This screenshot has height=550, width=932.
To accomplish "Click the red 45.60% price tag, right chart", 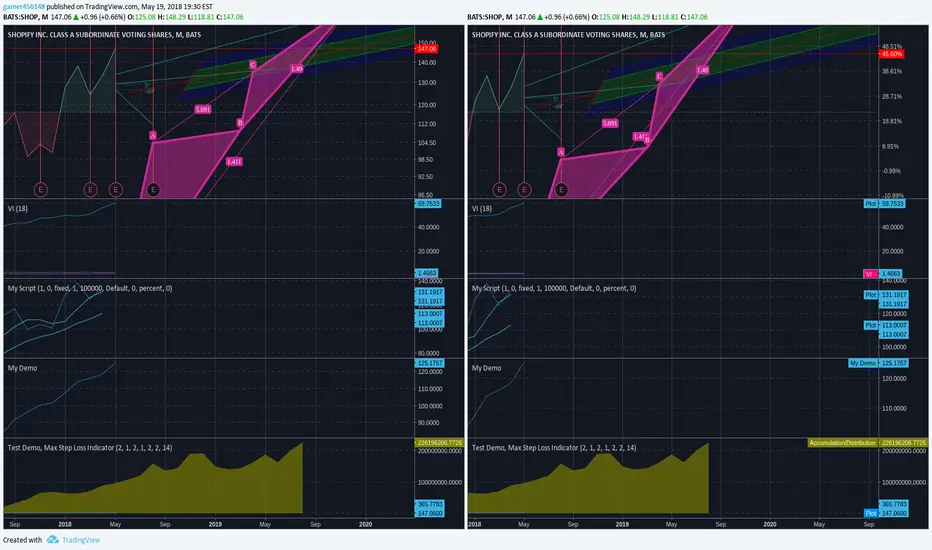I will [x=892, y=54].
